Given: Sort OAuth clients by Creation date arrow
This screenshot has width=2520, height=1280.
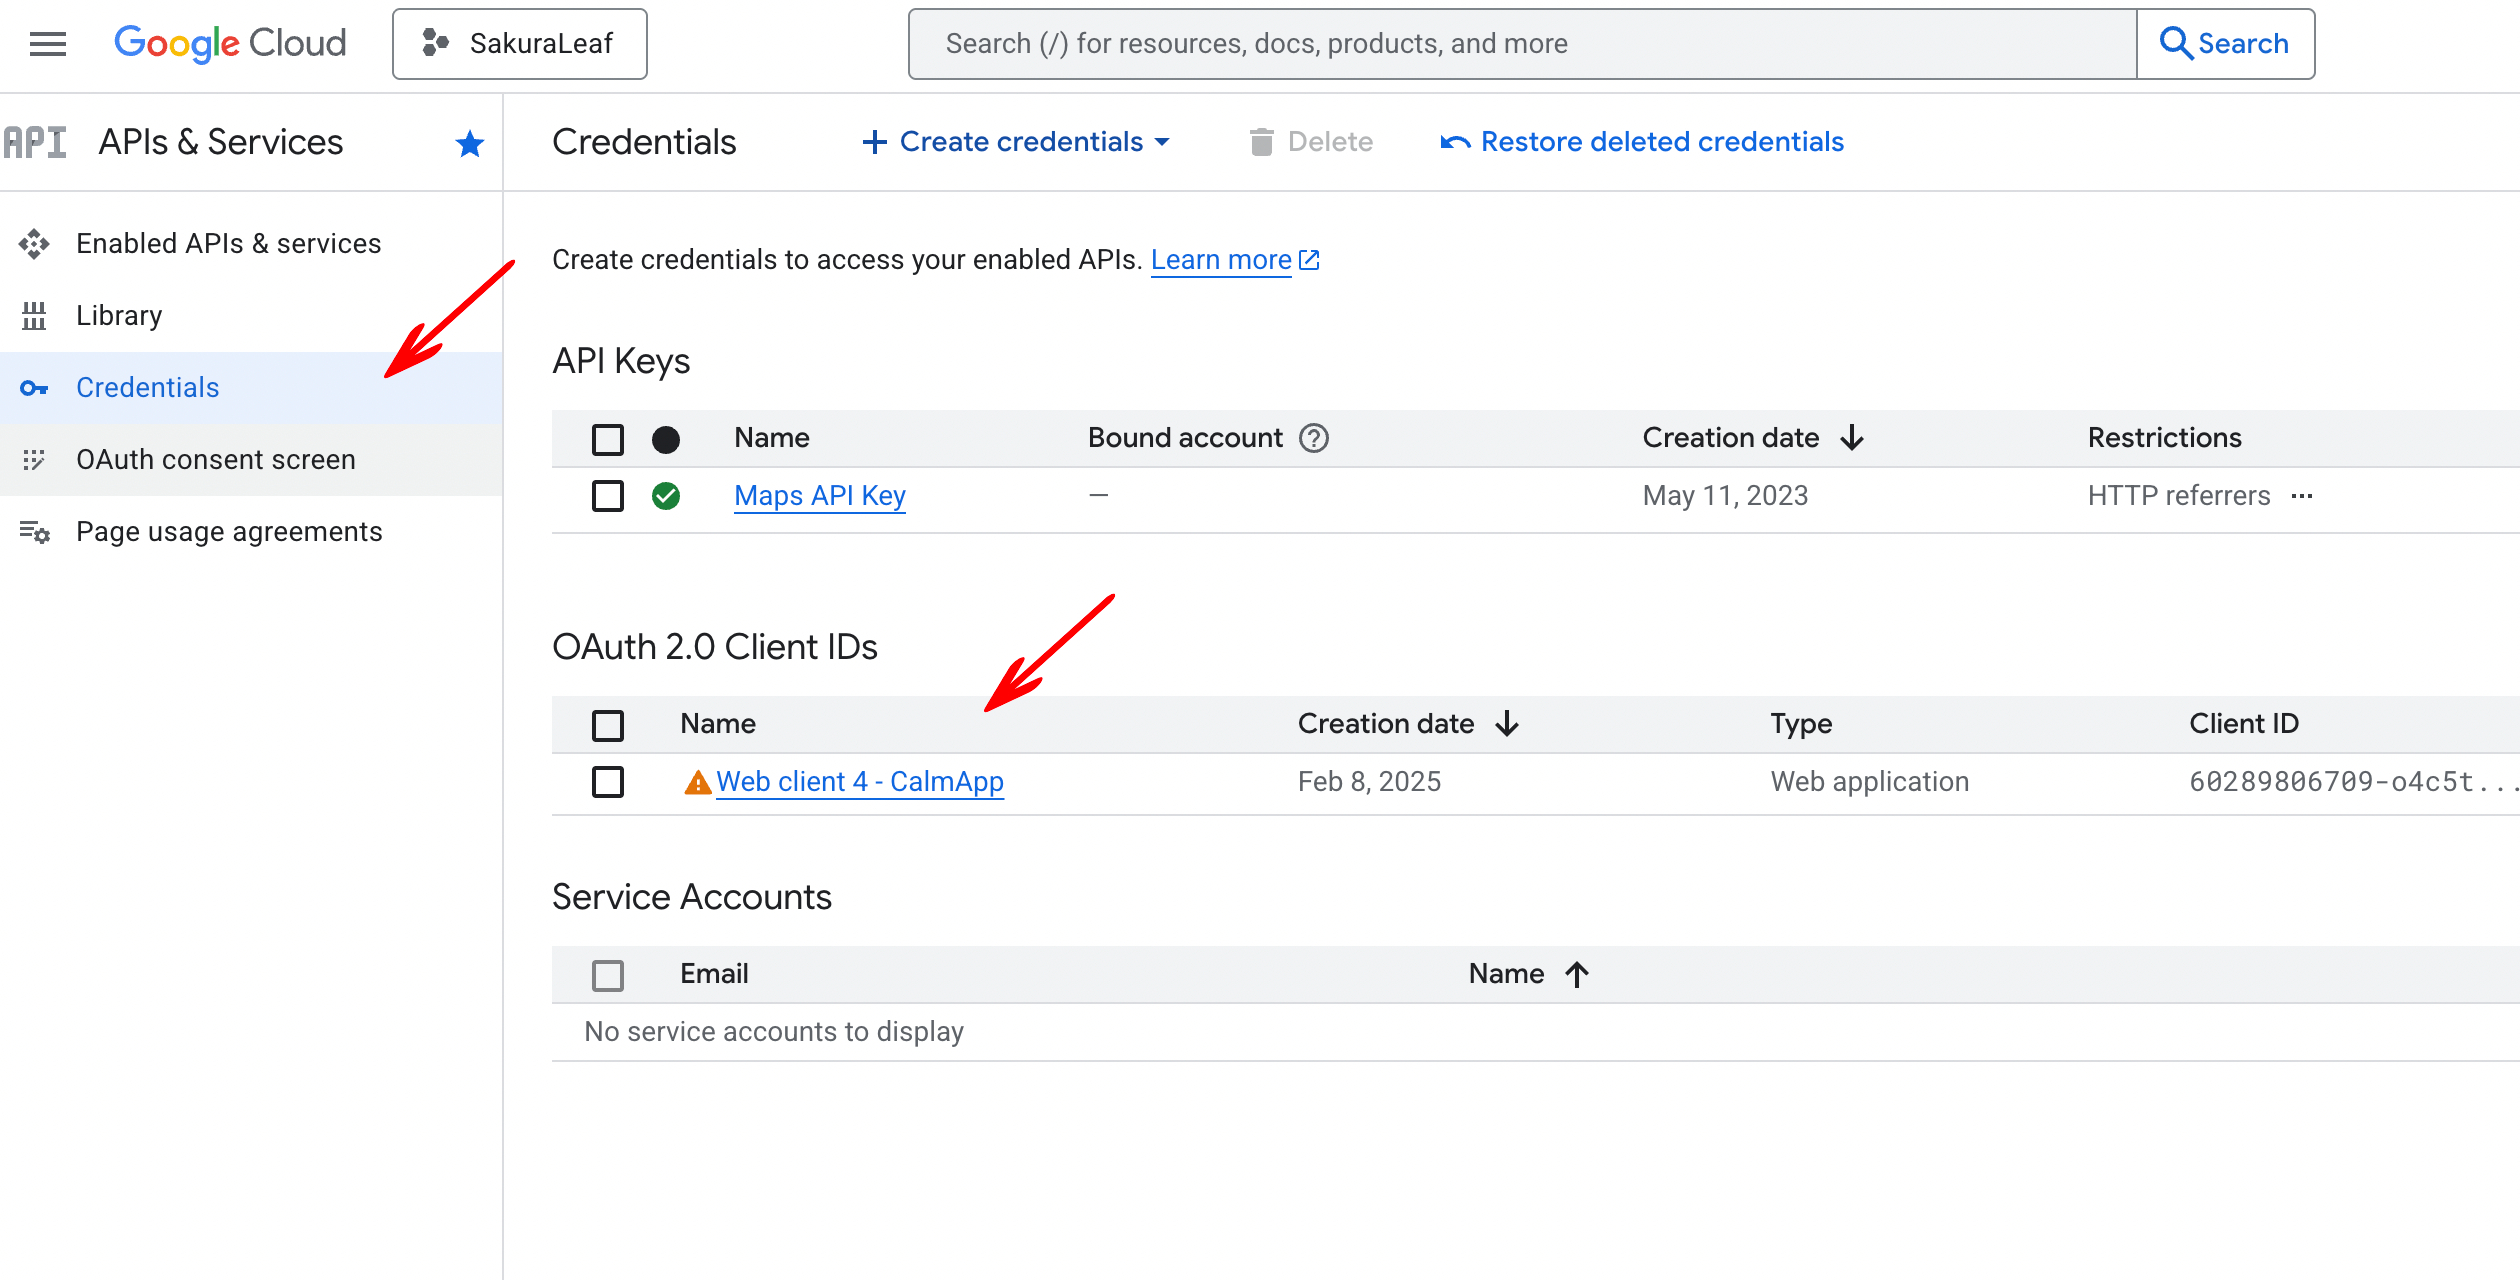Looking at the screenshot, I should [x=1507, y=724].
